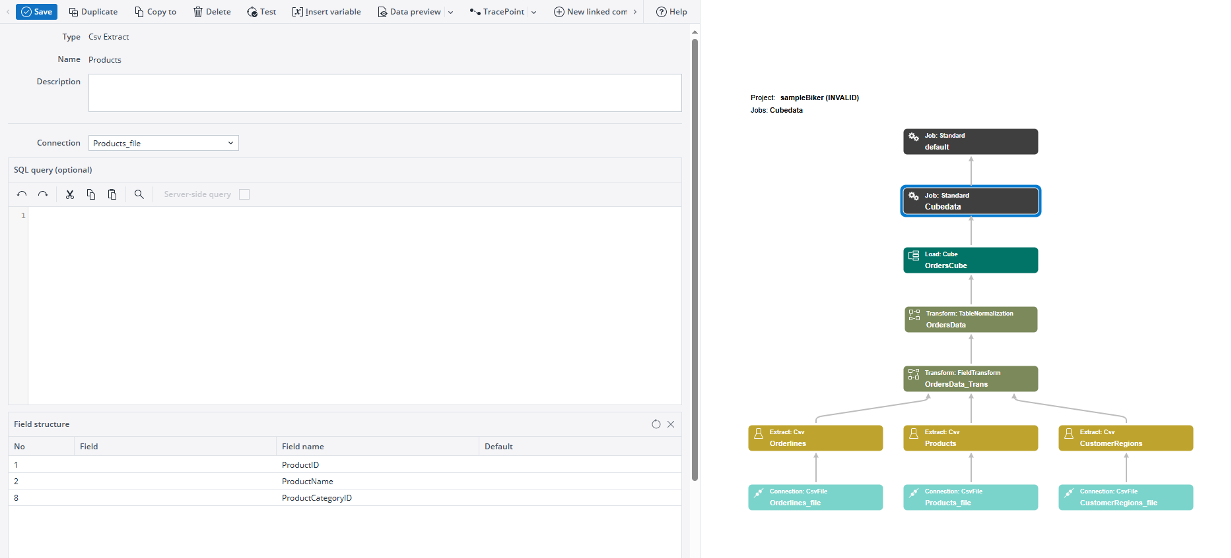Image resolution: width=1231 pixels, height=558 pixels.
Task: Click the cut scissors icon
Action: (70, 194)
